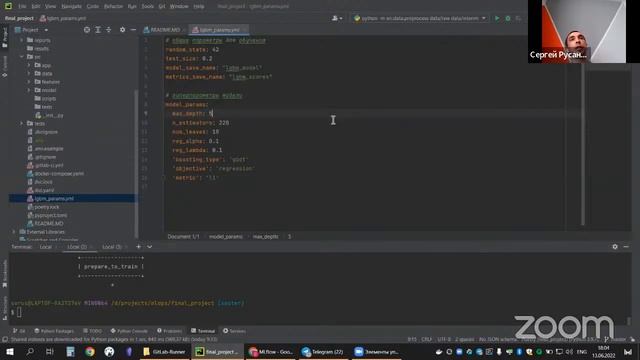Select the Local (3) terminal tab
Viewport: 640px width, 360px height.
[x=111, y=247]
